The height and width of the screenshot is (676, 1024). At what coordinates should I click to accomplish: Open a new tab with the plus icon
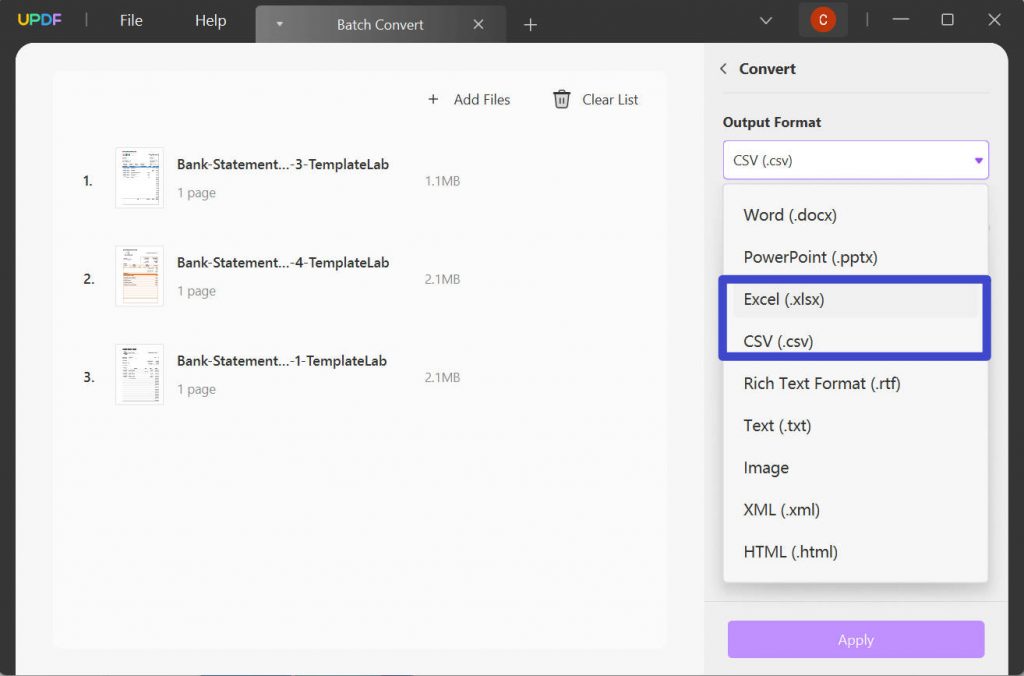pos(530,24)
